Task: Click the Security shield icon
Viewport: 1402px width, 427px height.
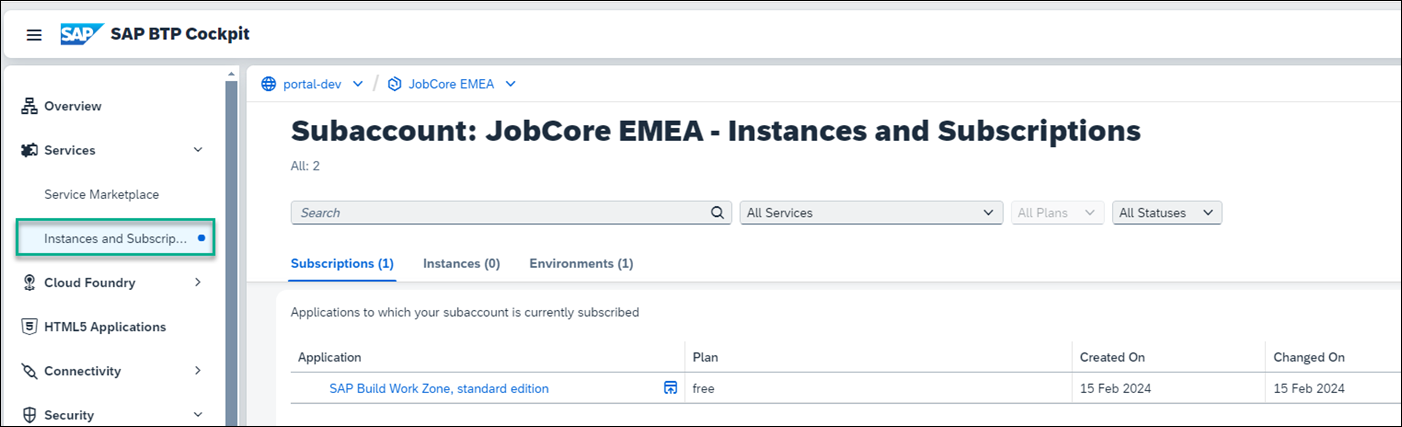Action: click(x=30, y=415)
